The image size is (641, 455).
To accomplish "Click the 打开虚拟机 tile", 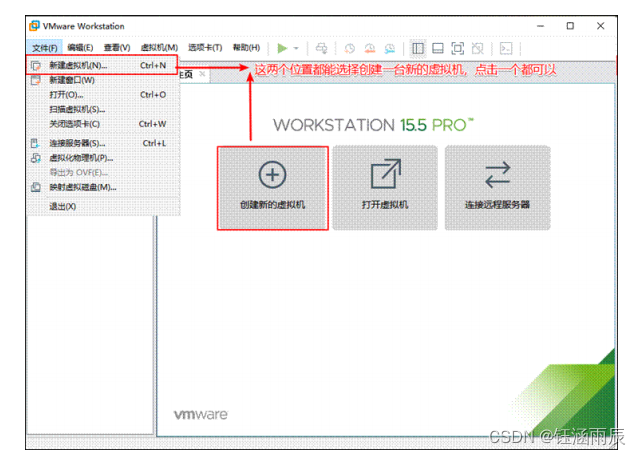I will [385, 188].
